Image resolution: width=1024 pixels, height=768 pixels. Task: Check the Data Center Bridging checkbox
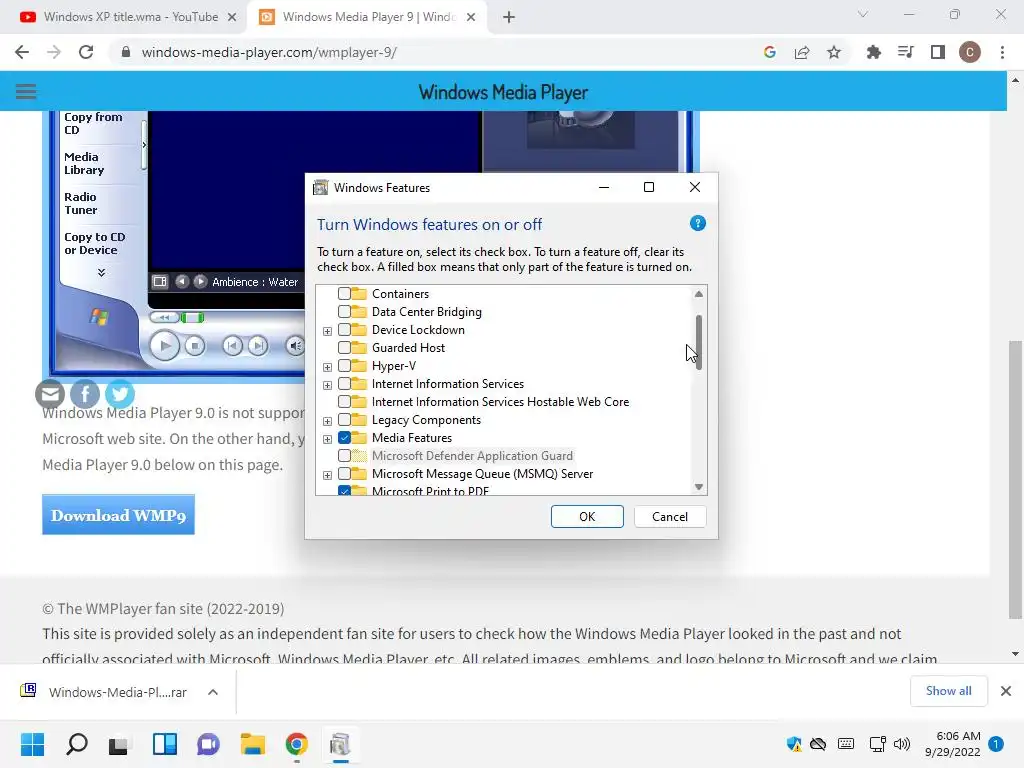coord(344,312)
